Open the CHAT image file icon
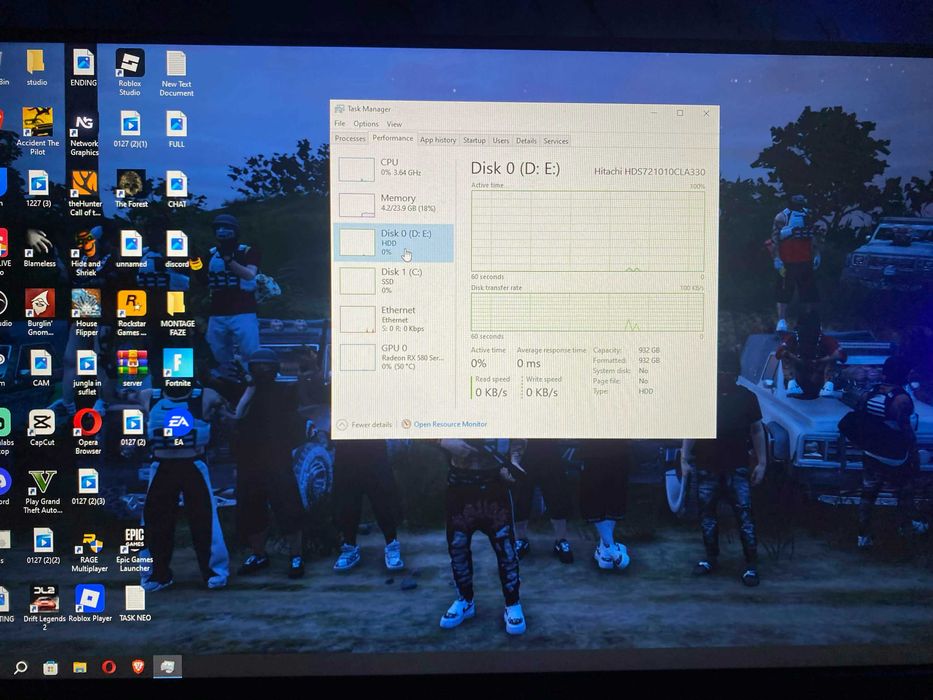The height and width of the screenshot is (700, 933). tap(177, 189)
